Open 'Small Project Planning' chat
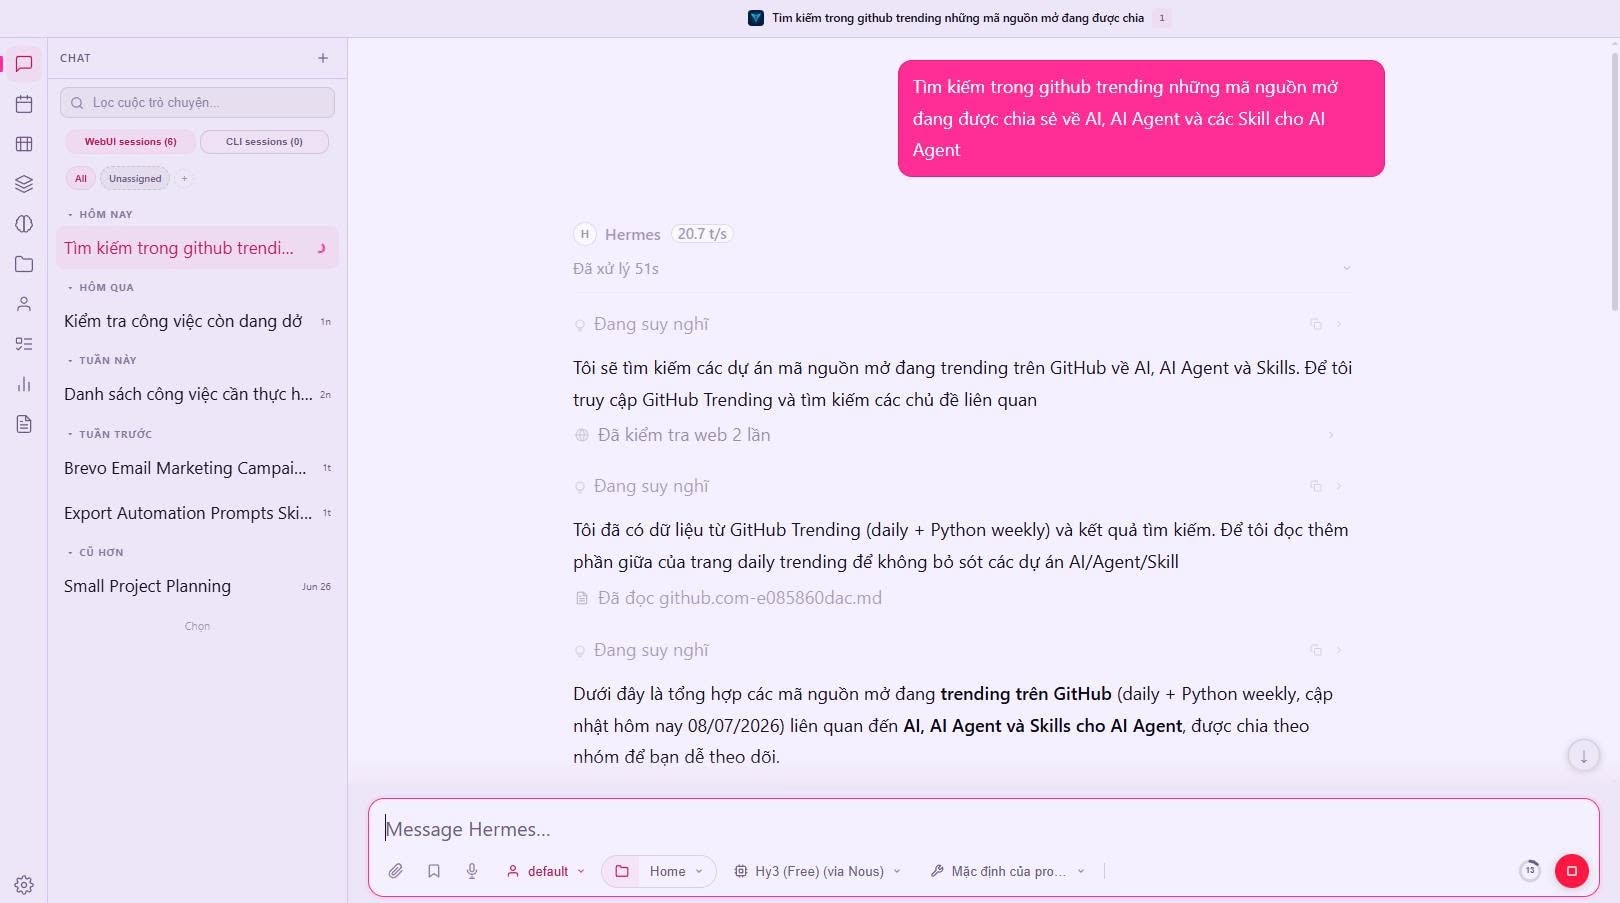 coord(197,586)
